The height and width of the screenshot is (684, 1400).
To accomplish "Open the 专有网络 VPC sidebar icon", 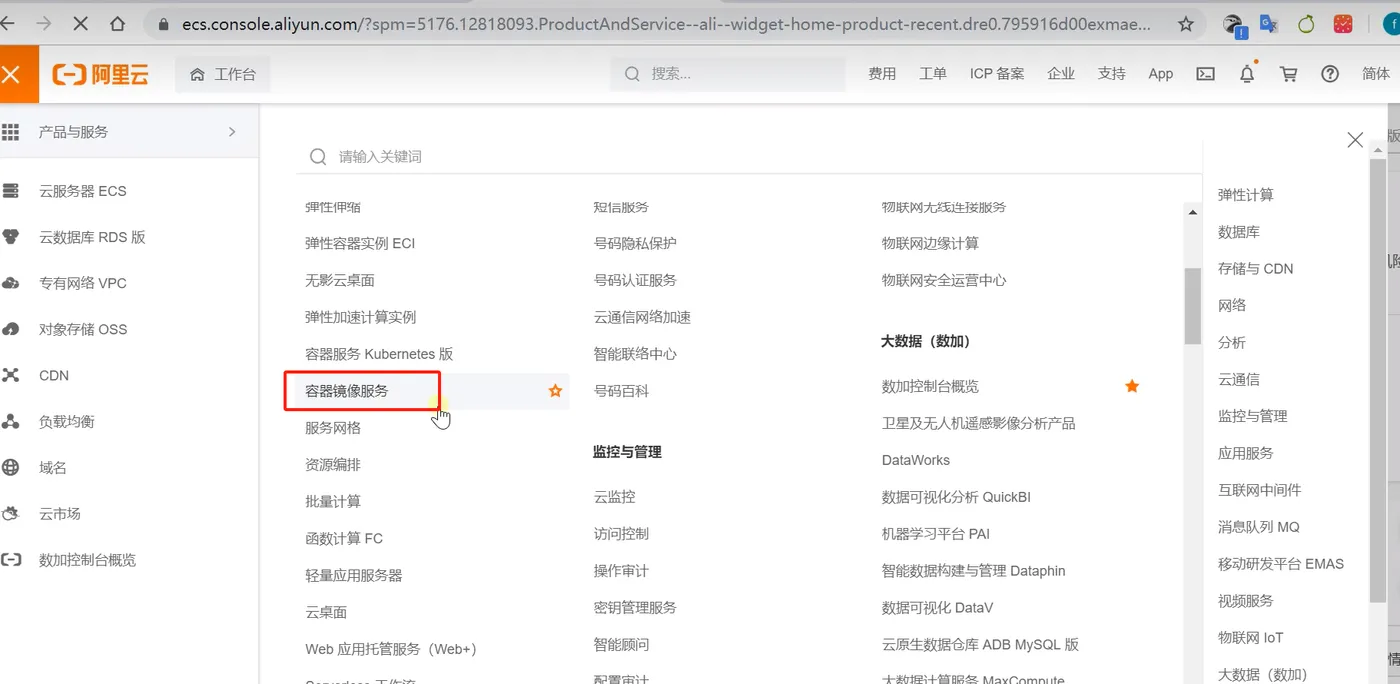I will point(11,283).
